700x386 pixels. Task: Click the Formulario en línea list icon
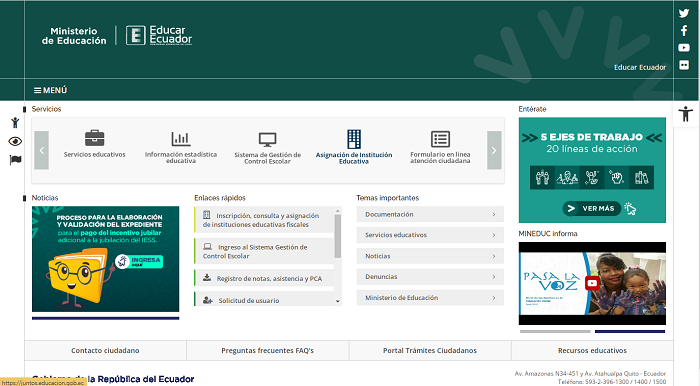[x=440, y=139]
